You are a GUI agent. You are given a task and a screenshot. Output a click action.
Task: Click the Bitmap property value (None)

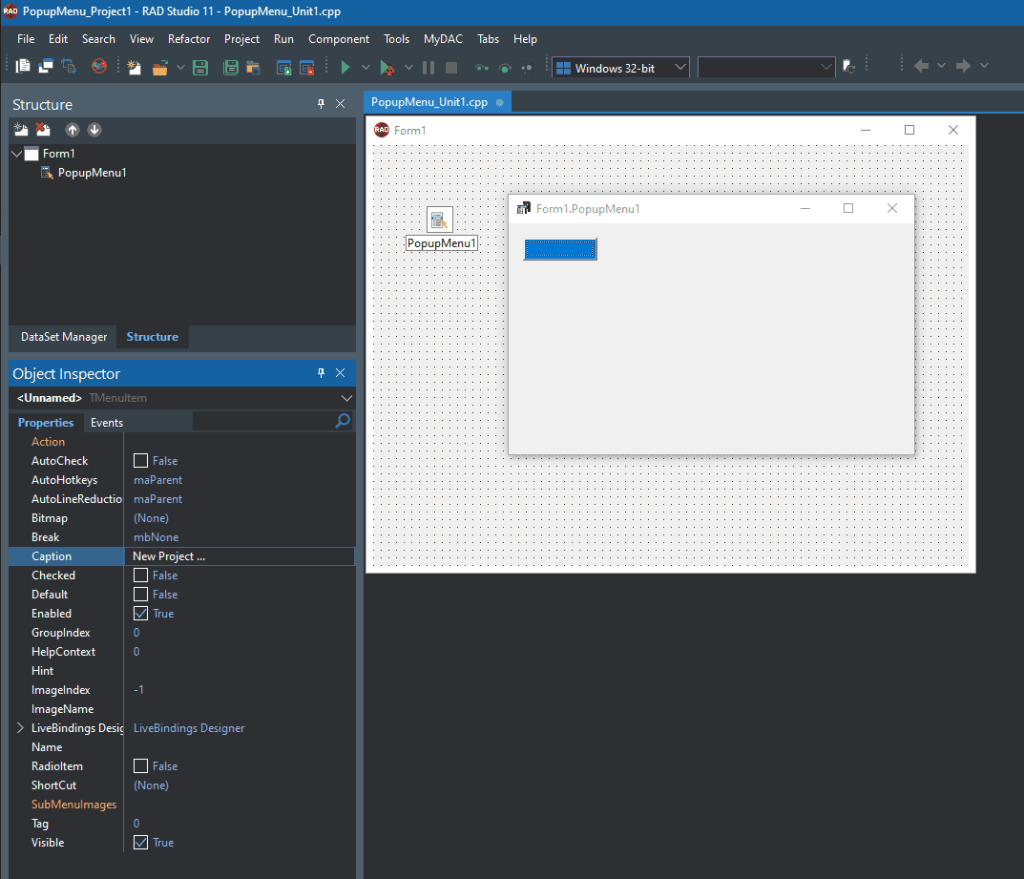[151, 519]
